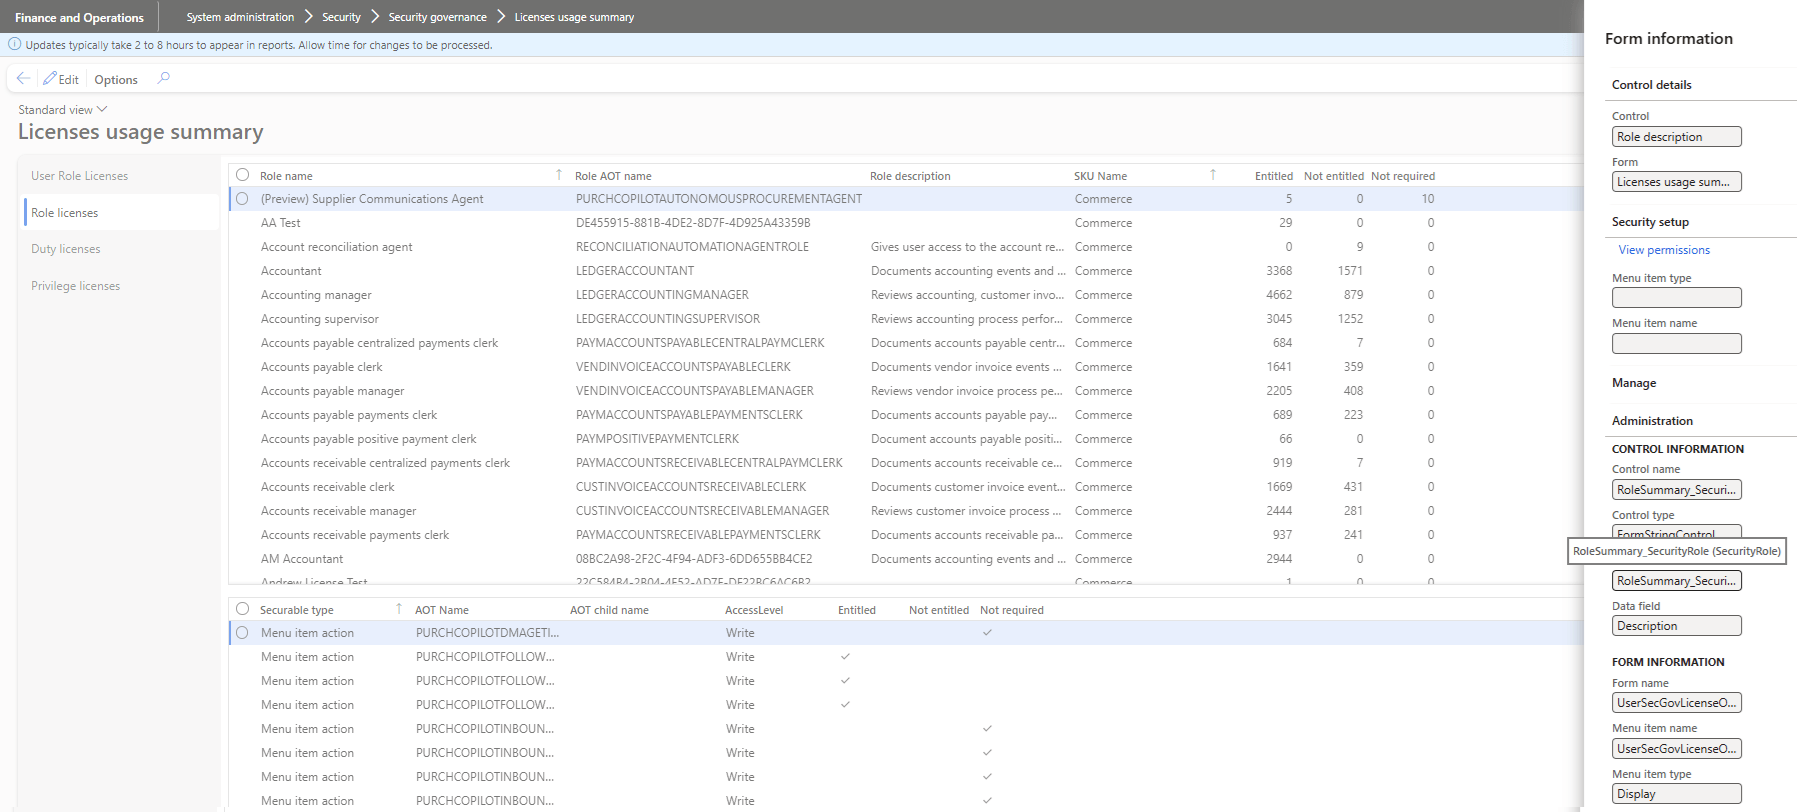Click the back arrow in the toolbar
The width and height of the screenshot is (1797, 812).
point(23,78)
